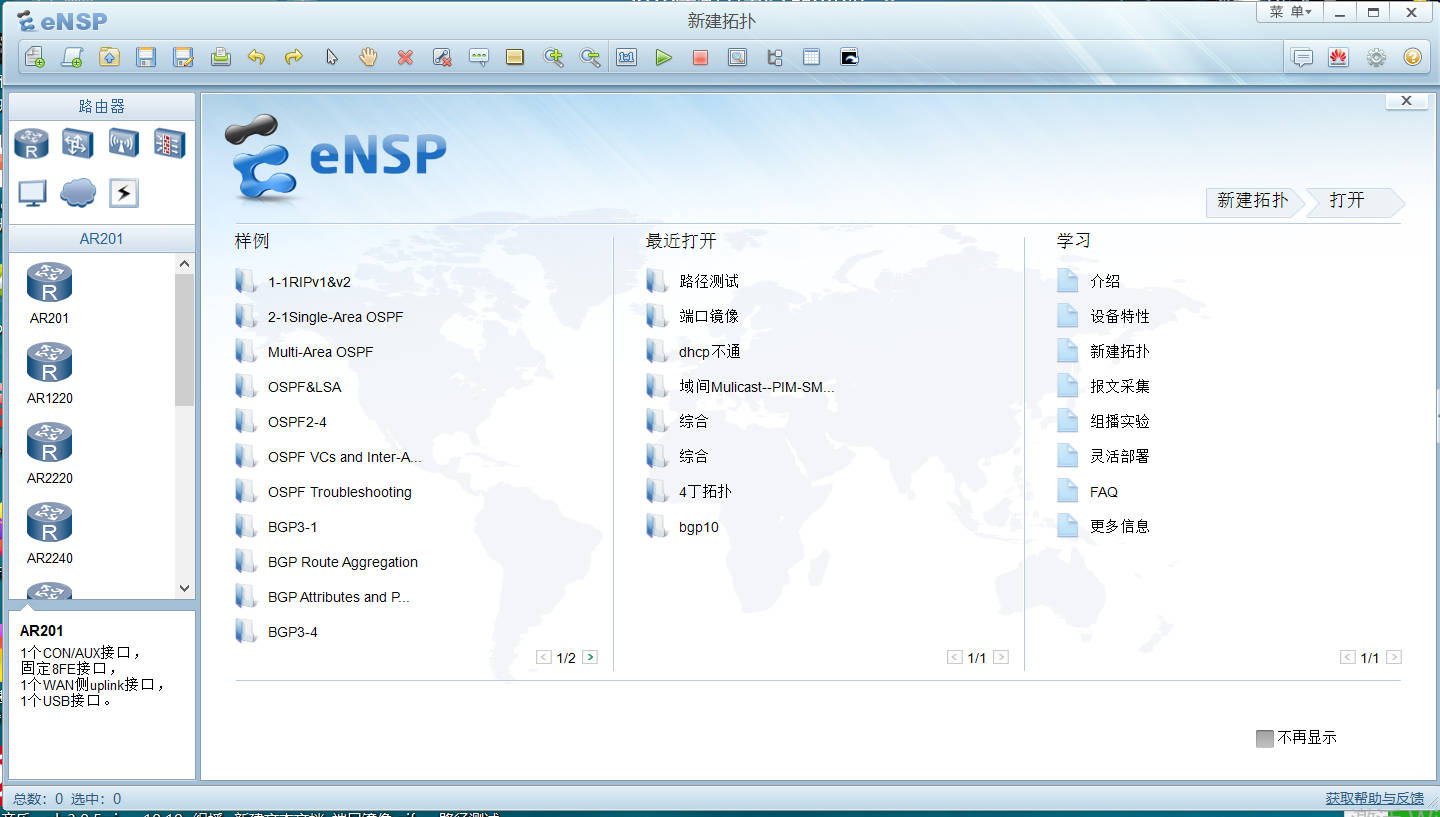Activate the zoom in toolbar icon
The width and height of the screenshot is (1440, 817).
pyautogui.click(x=553, y=57)
